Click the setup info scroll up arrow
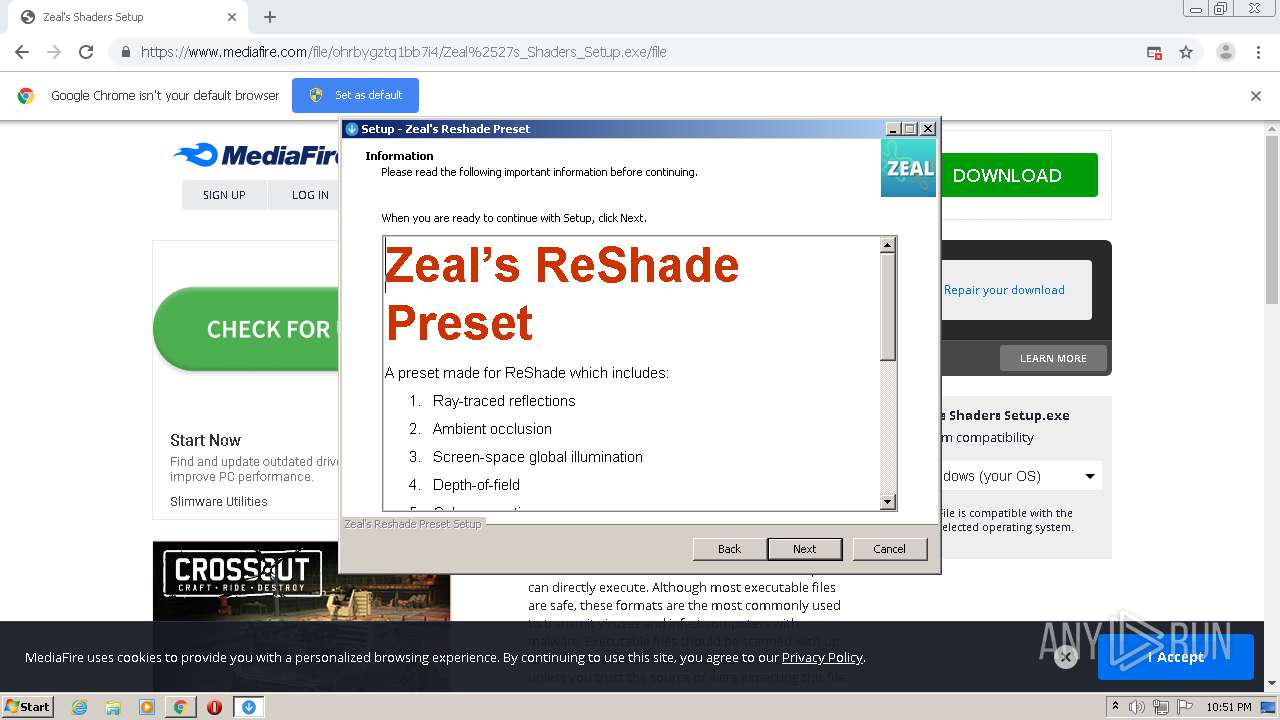 point(887,245)
